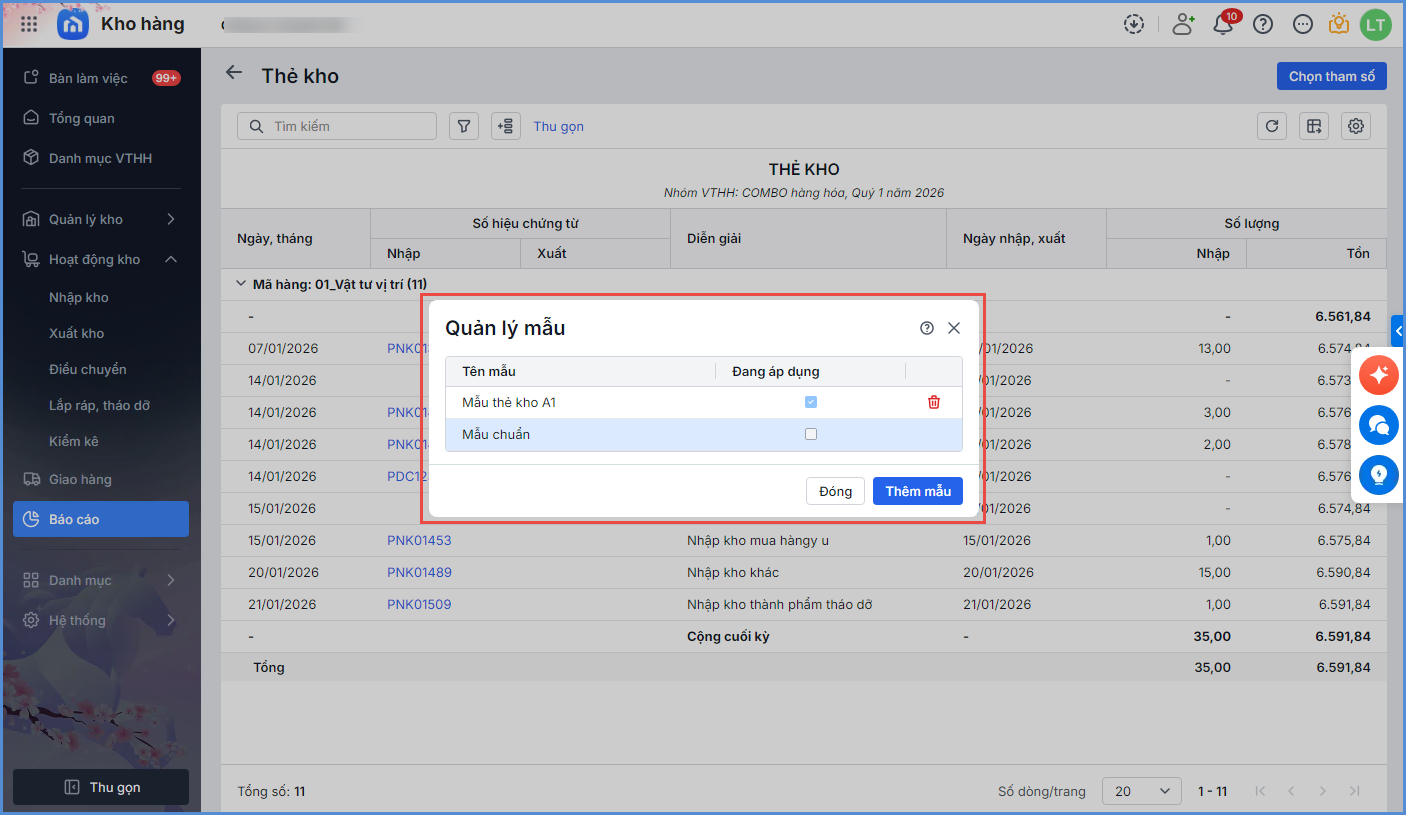Click the Đóng button
The height and width of the screenshot is (815, 1406).
pos(835,491)
